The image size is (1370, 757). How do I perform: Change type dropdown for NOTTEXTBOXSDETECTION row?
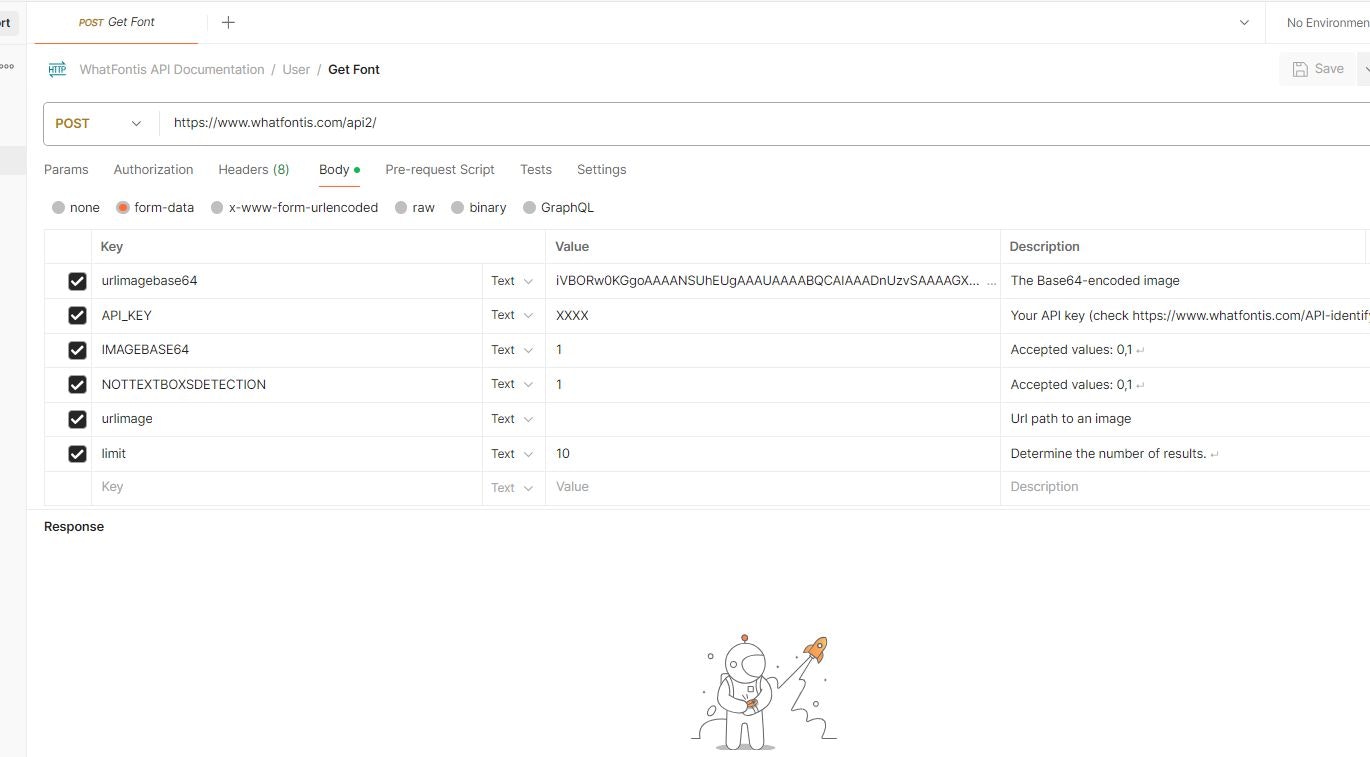coord(513,384)
